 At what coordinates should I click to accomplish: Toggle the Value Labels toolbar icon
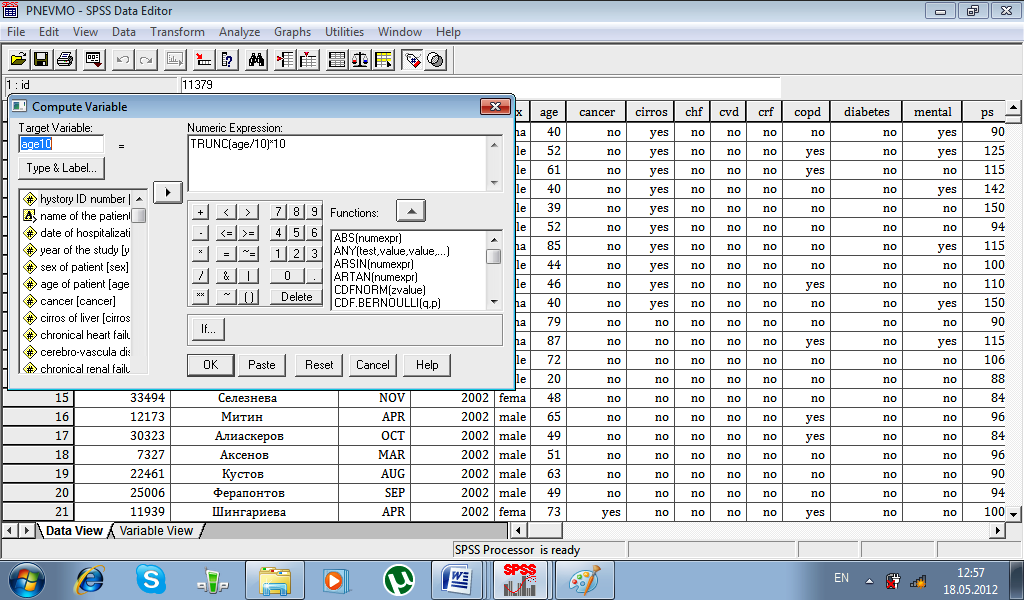point(412,60)
